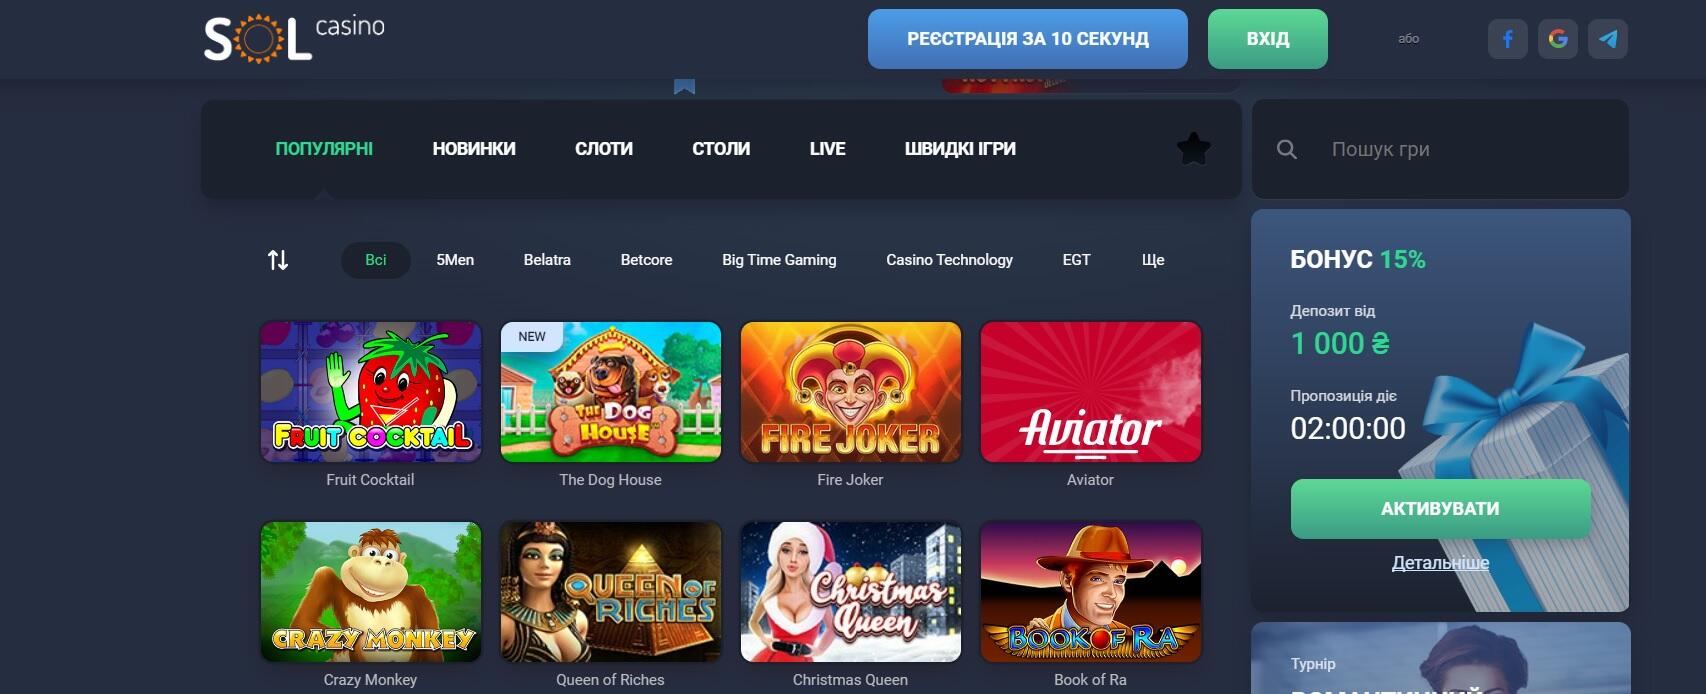Activate the bonus with Активувати button
Screen dimensions: 1706x694
pyautogui.click(x=1440, y=509)
